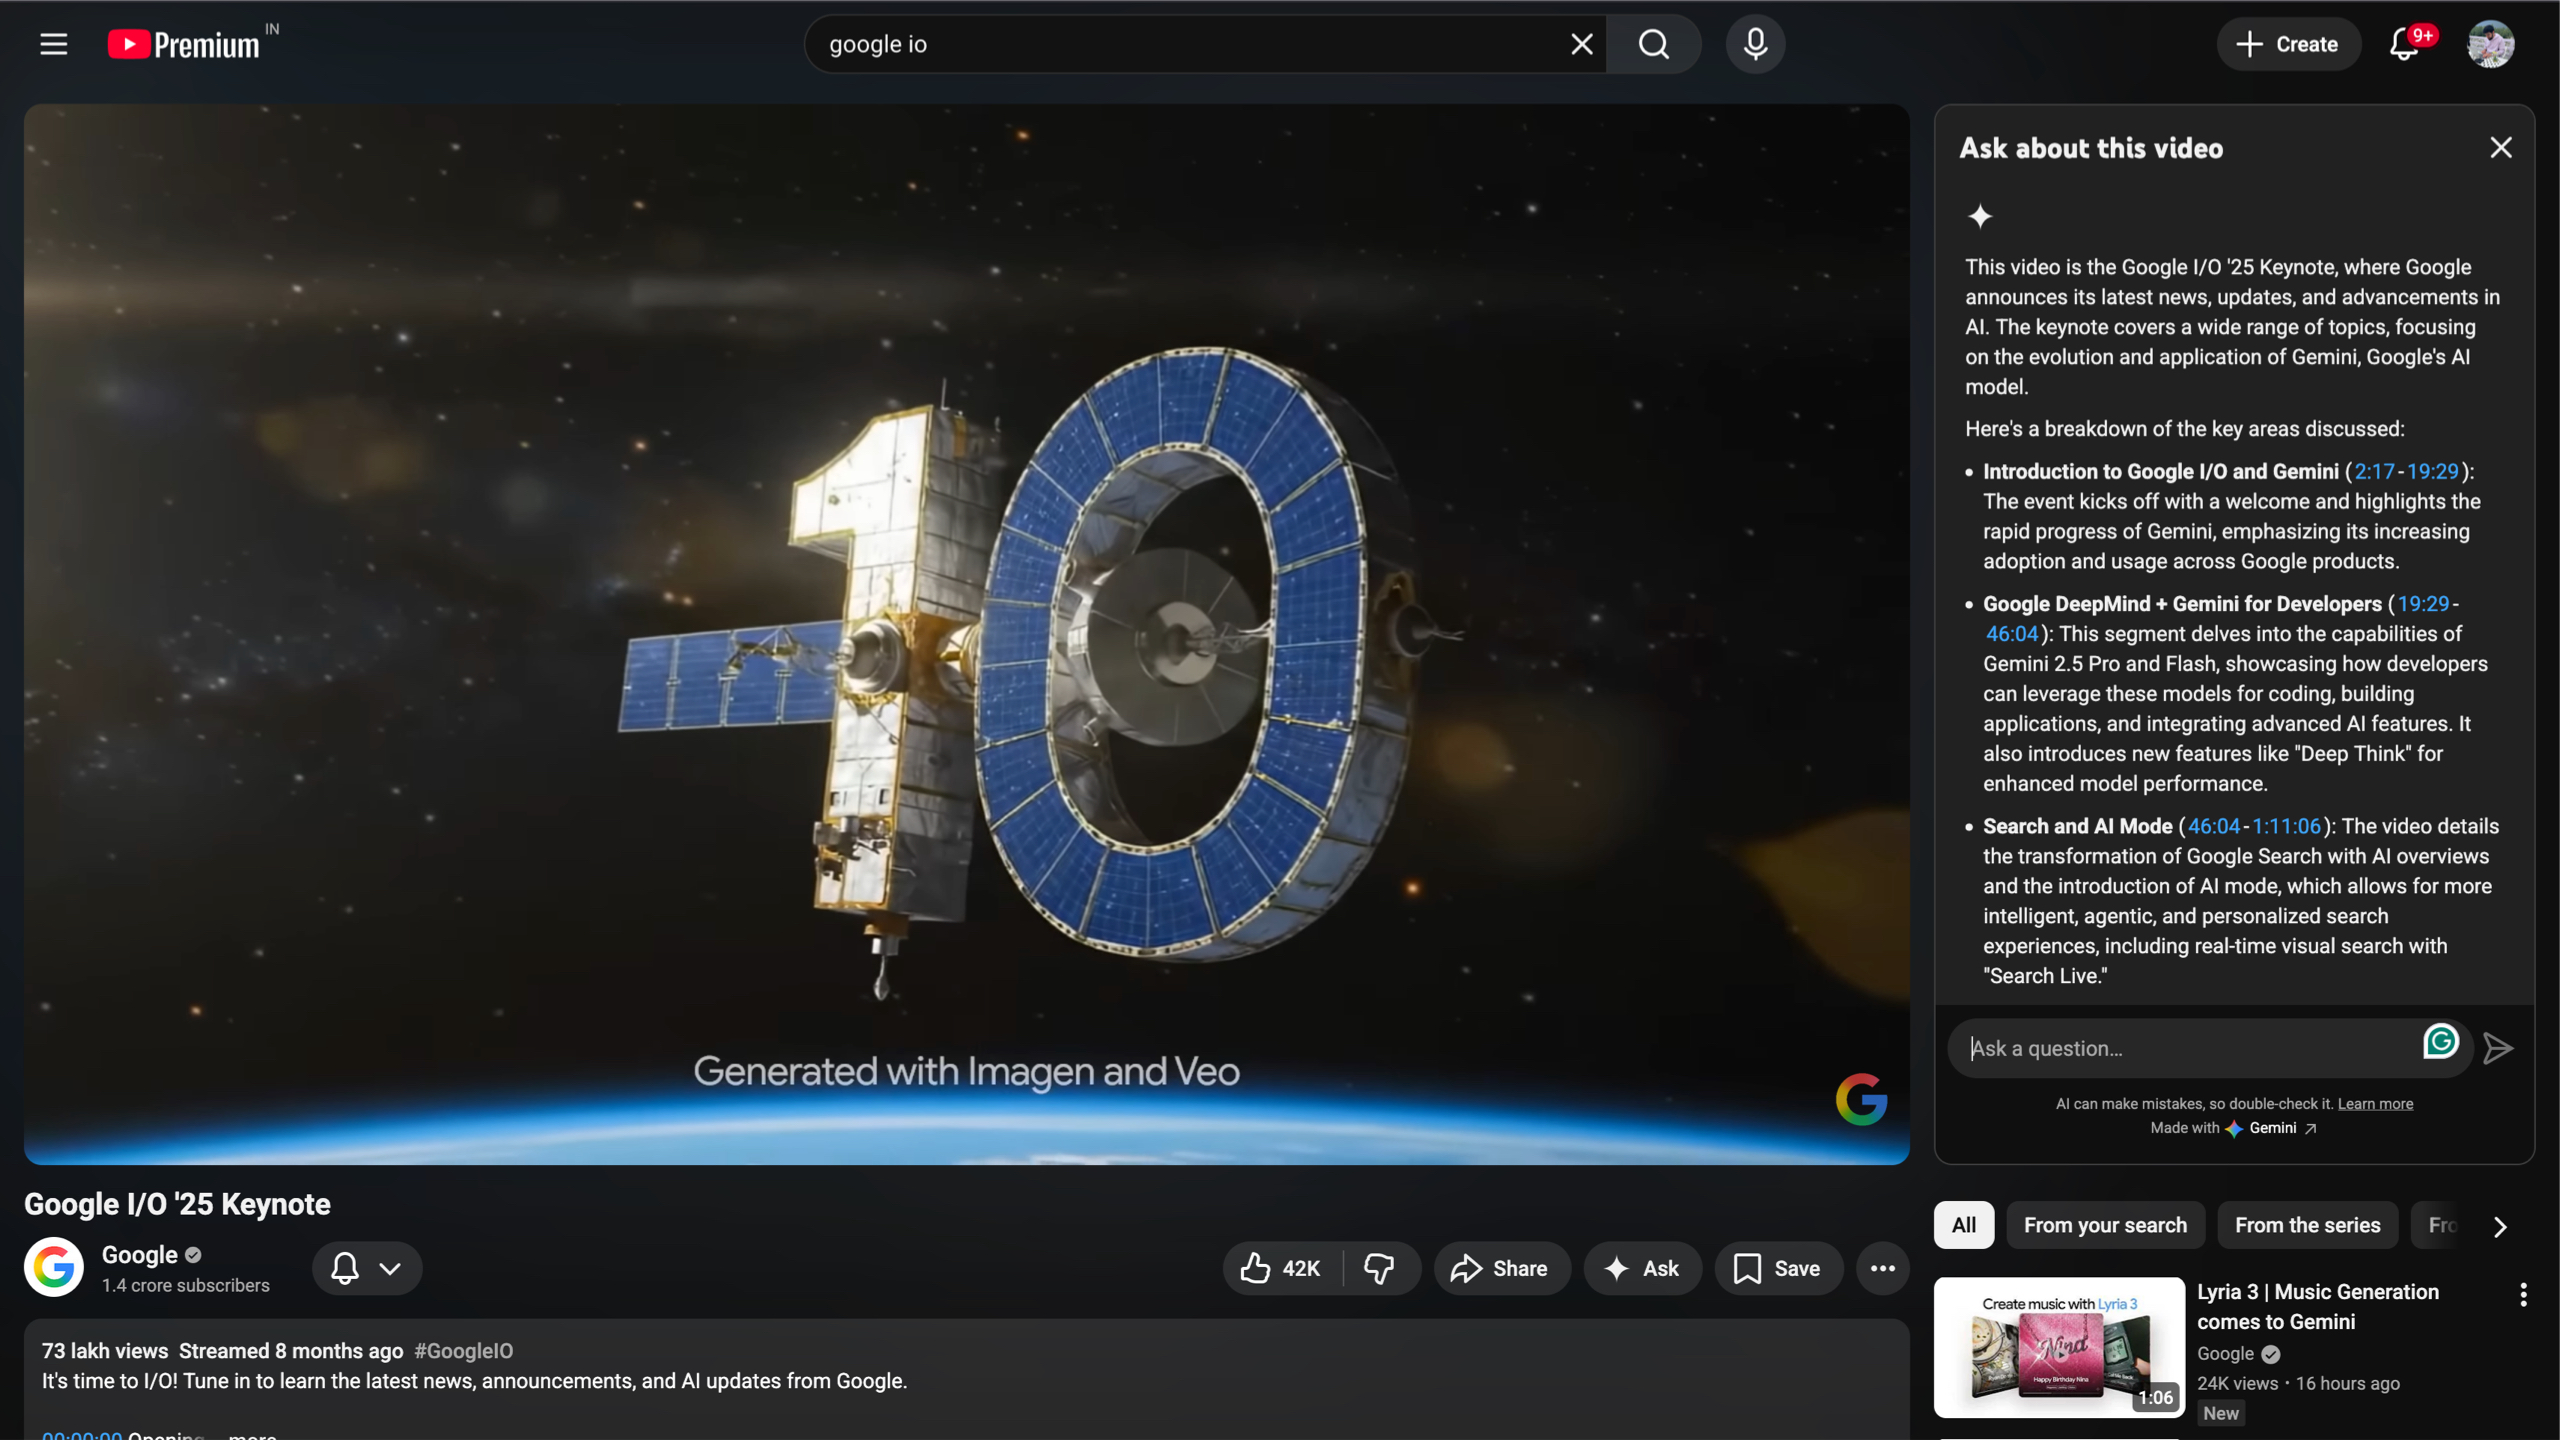Open the notifications bell
The image size is (2560, 1441).
(2404, 44)
